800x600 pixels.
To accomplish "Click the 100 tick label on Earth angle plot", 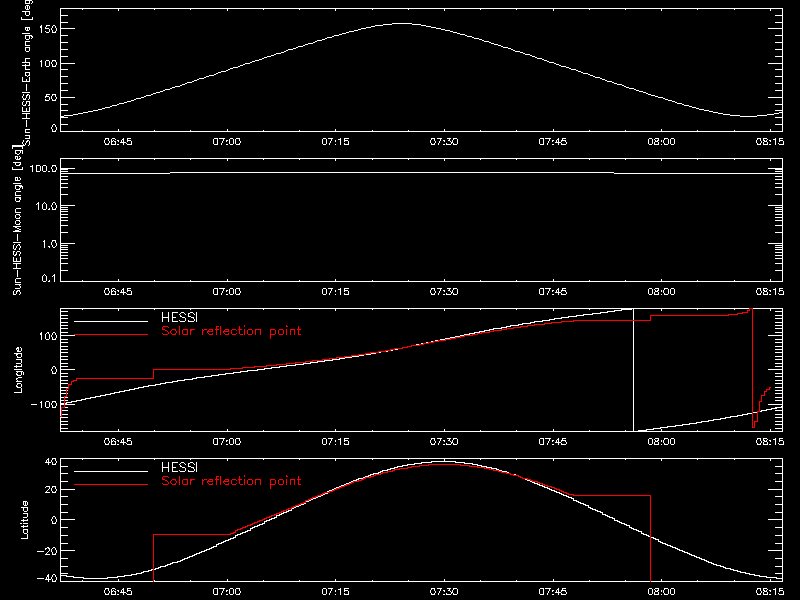I will pos(47,63).
